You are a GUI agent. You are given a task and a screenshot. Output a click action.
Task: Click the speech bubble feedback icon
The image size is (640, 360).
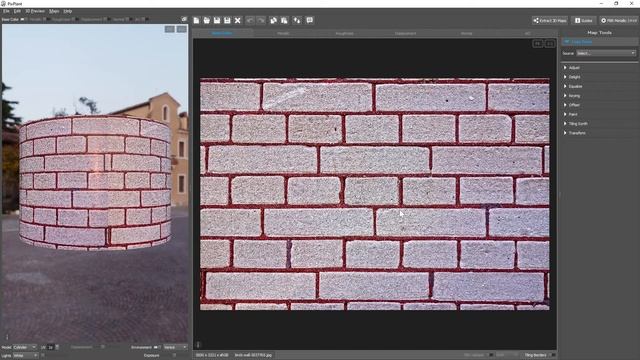click(309, 20)
